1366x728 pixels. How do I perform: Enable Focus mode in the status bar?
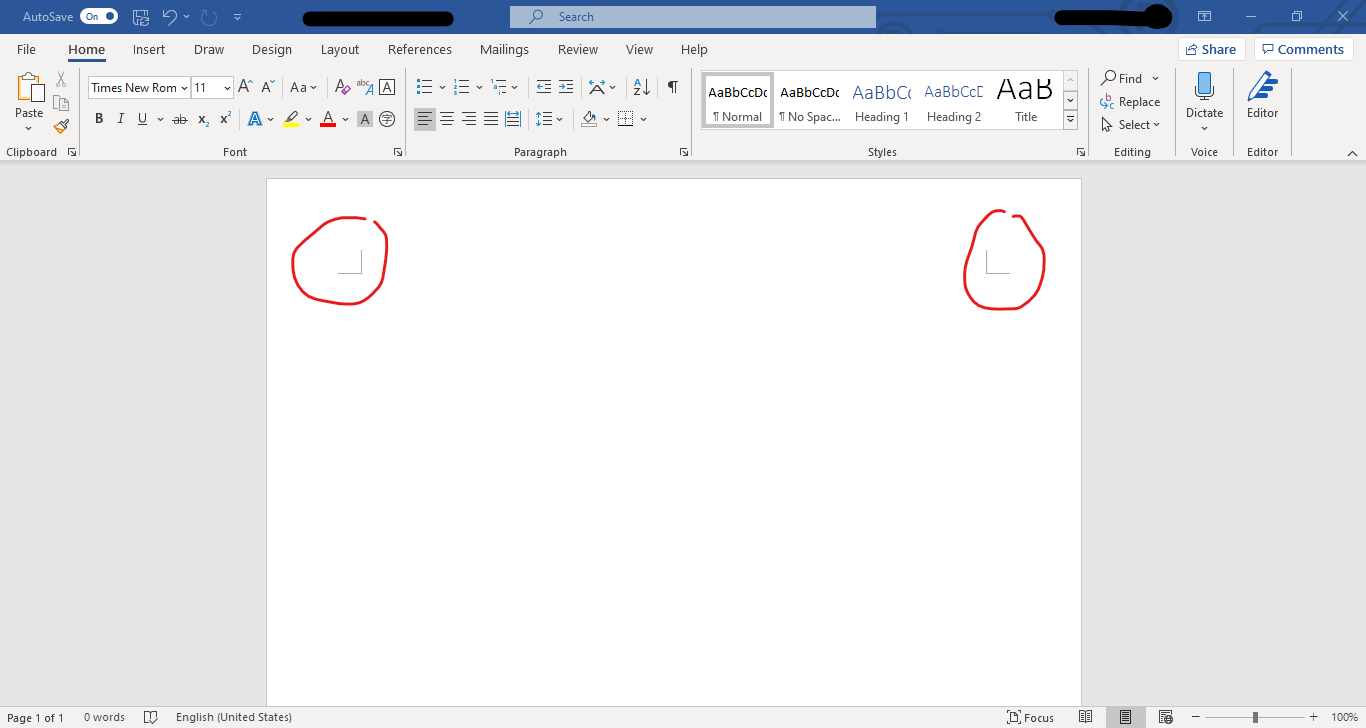(1030, 717)
